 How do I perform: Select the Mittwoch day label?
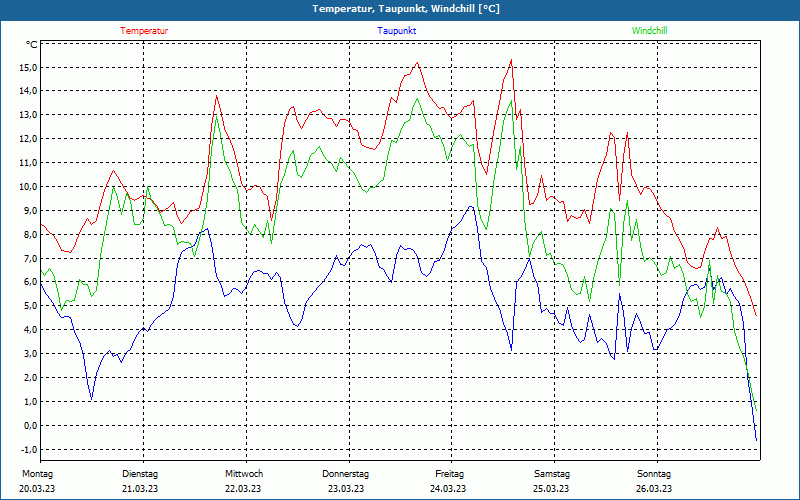244,474
